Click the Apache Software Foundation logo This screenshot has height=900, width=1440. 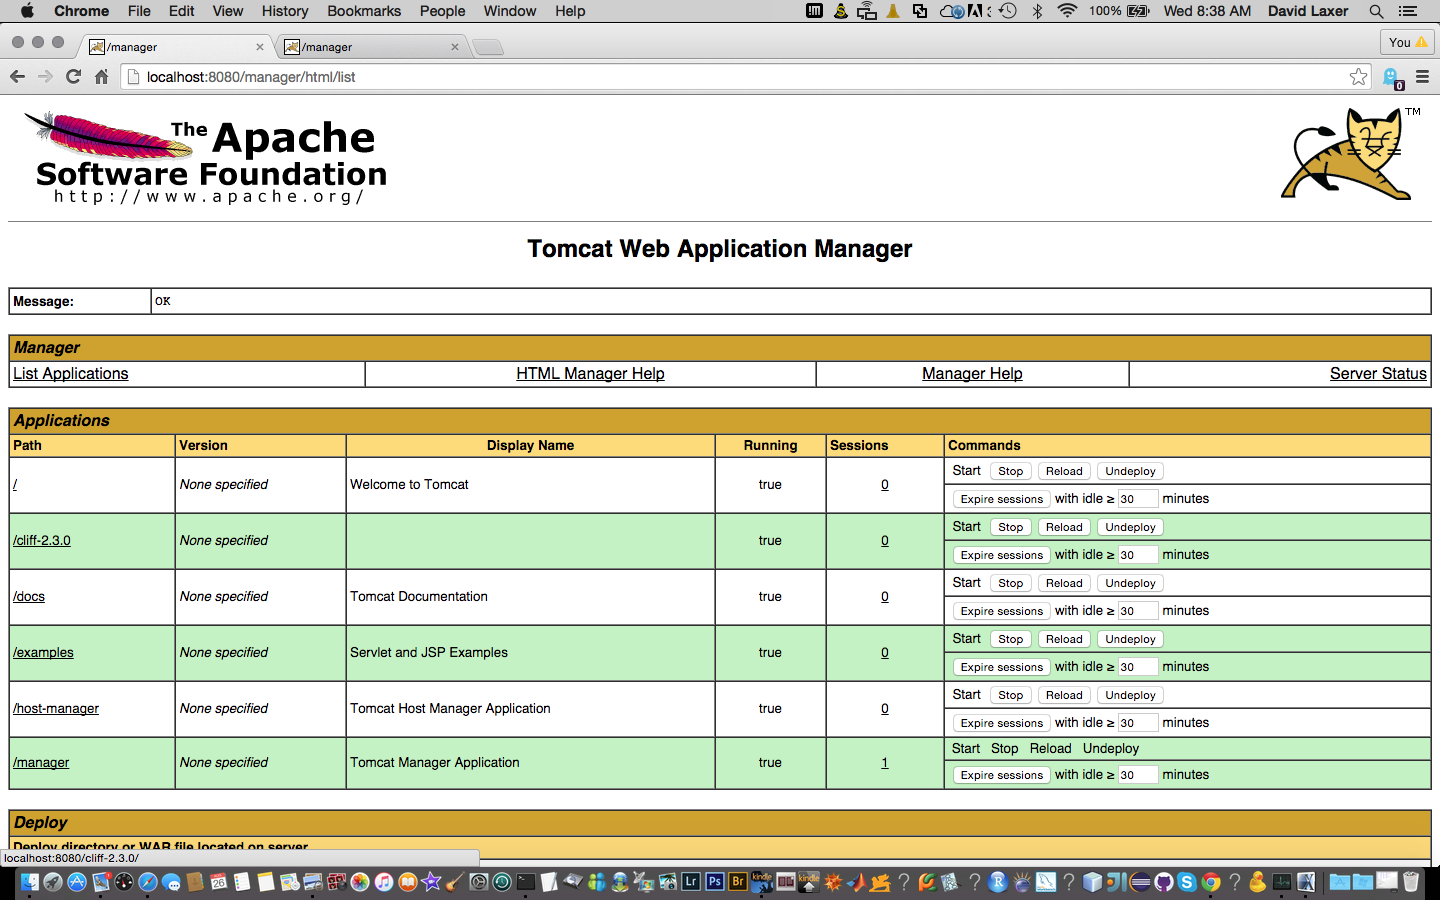[x=205, y=158]
